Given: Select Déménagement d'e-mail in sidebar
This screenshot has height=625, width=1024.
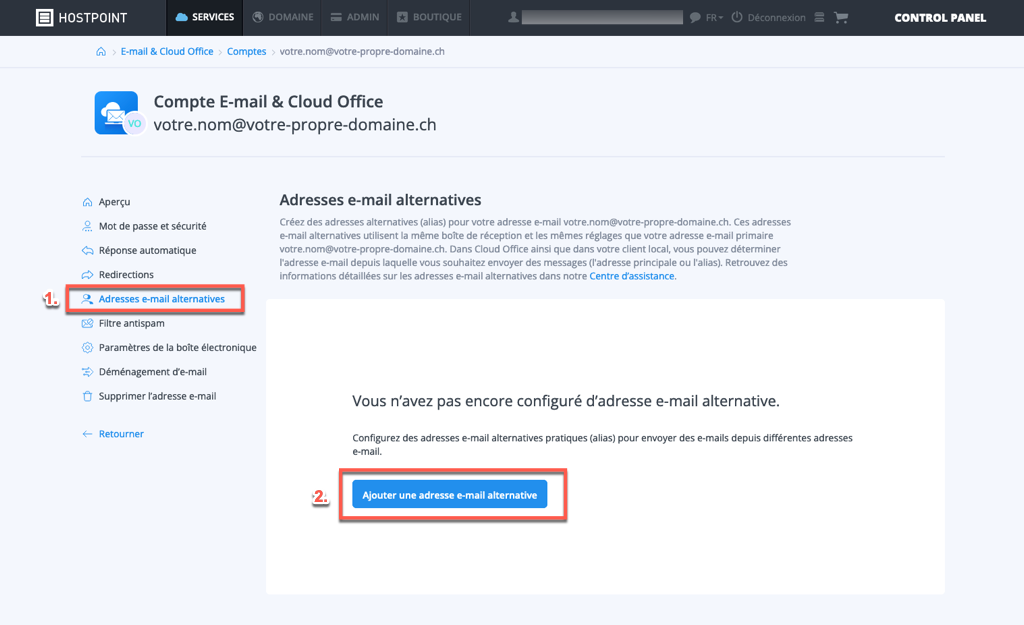Looking at the screenshot, I should [x=152, y=372].
